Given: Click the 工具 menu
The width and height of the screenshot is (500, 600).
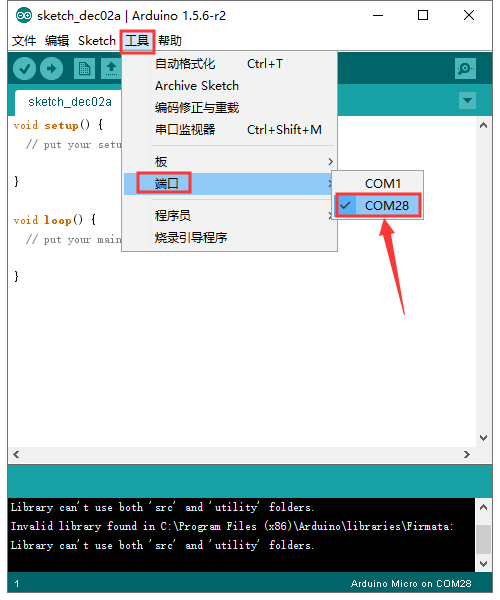Looking at the screenshot, I should (137, 41).
